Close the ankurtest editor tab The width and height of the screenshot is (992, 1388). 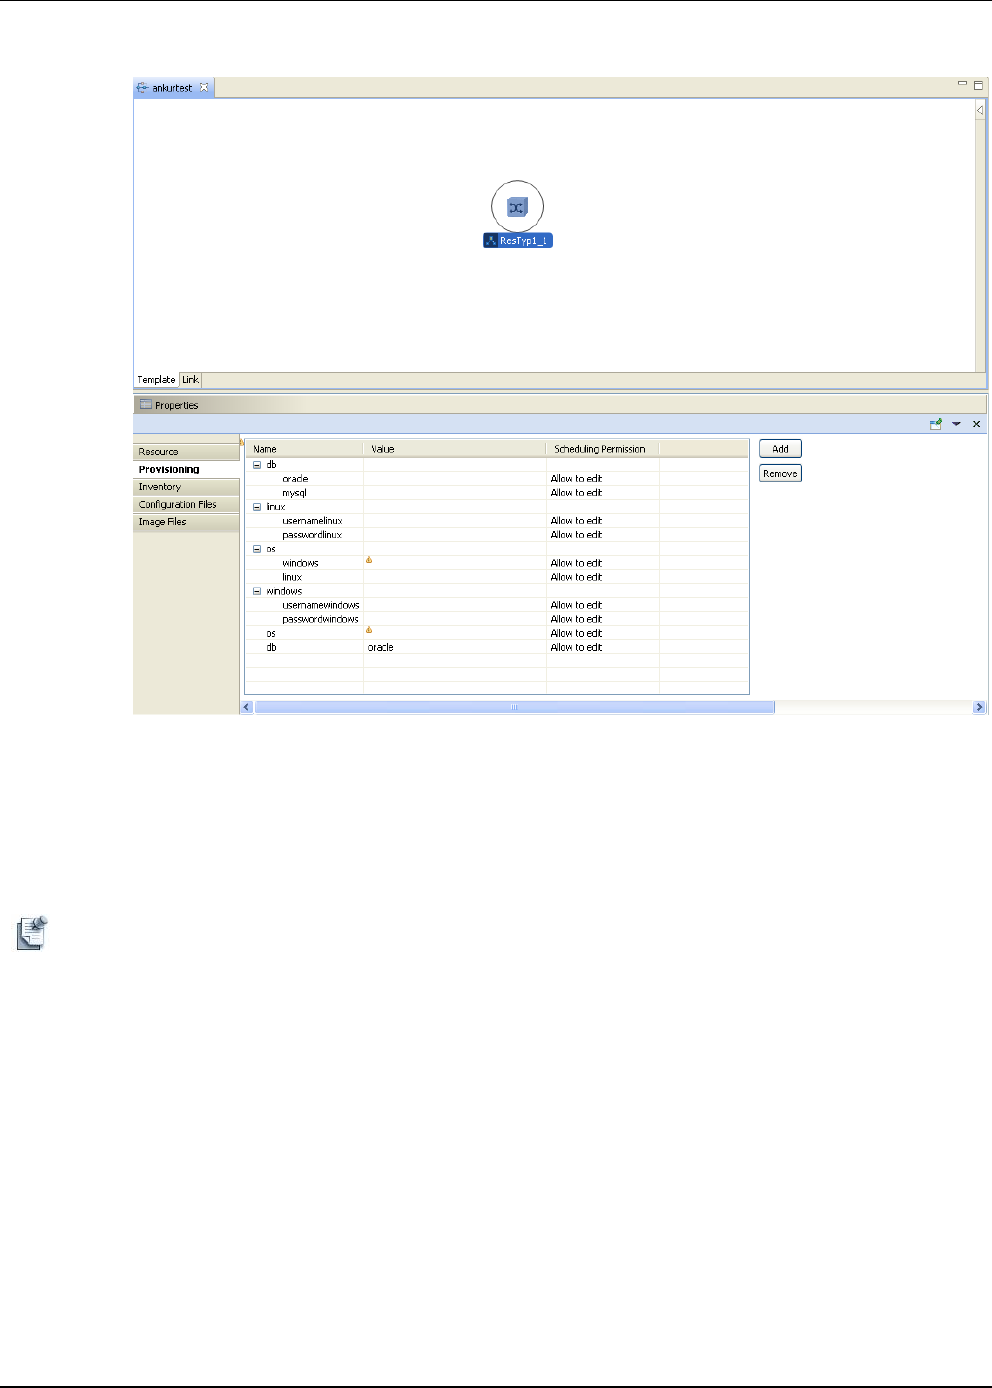point(204,87)
